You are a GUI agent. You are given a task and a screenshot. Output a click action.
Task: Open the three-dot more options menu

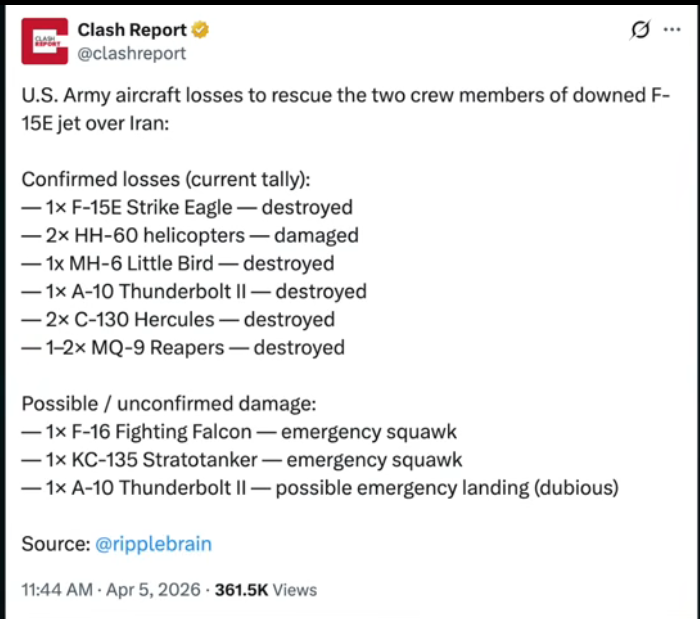(672, 30)
